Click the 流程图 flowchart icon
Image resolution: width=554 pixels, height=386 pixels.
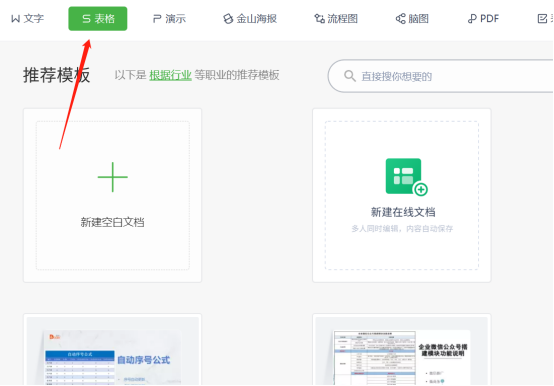320,19
